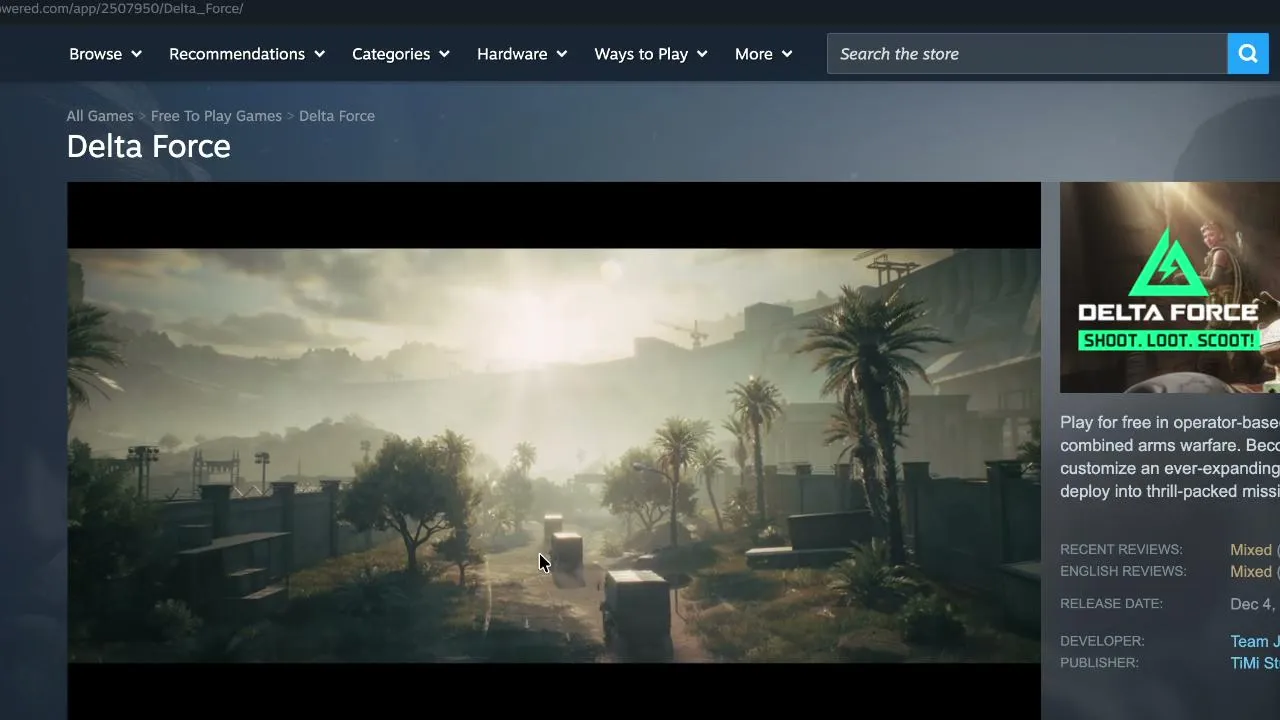Click the blue search magnifier button

pos(1248,54)
